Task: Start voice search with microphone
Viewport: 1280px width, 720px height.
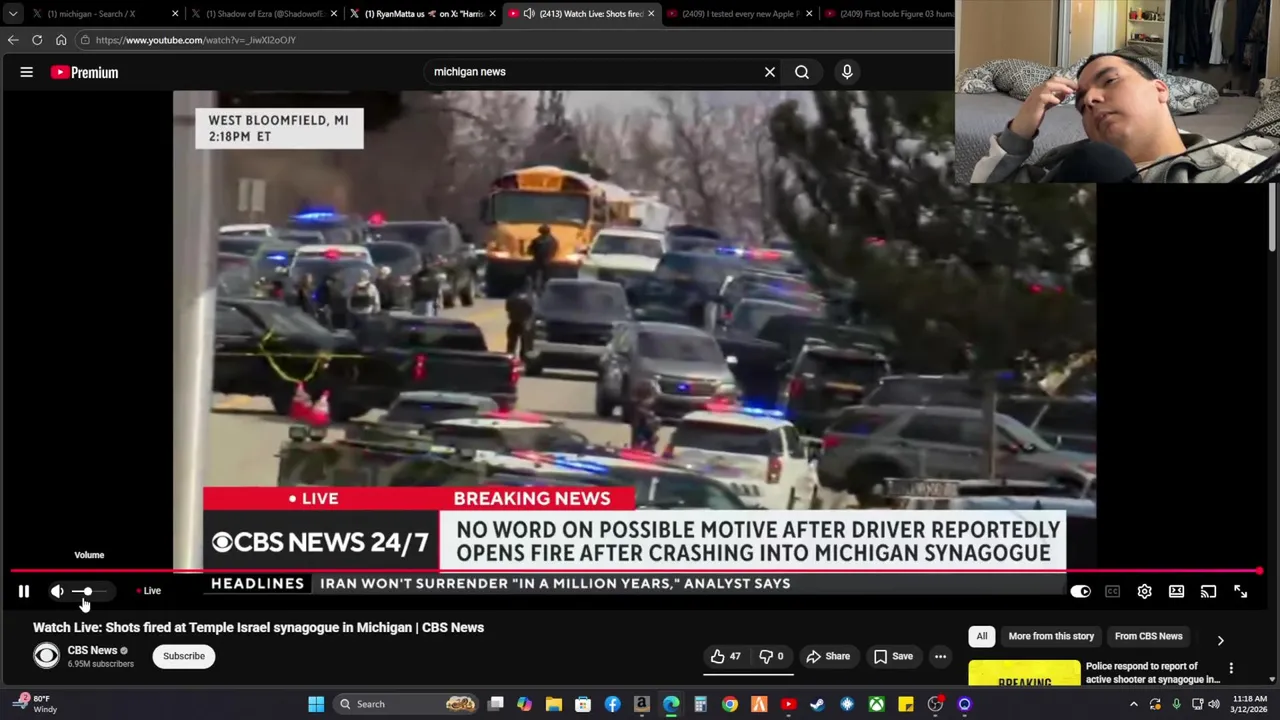Action: tap(847, 72)
